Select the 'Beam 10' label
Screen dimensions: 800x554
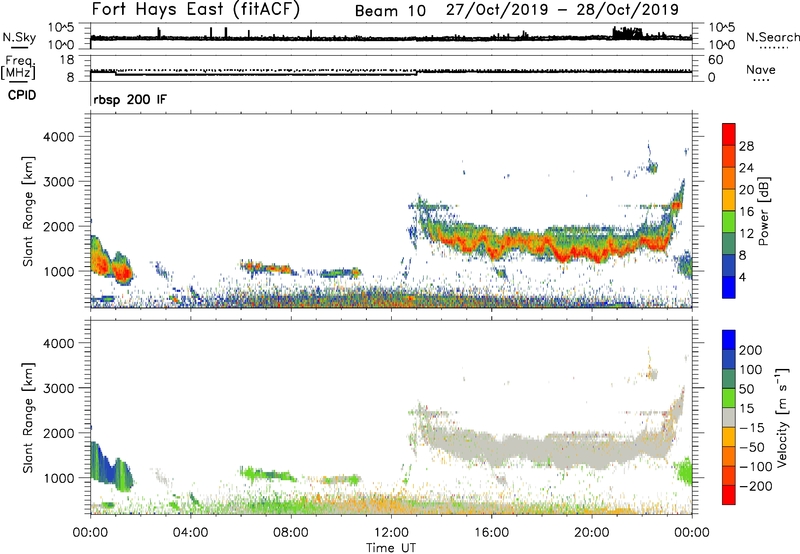coord(390,11)
